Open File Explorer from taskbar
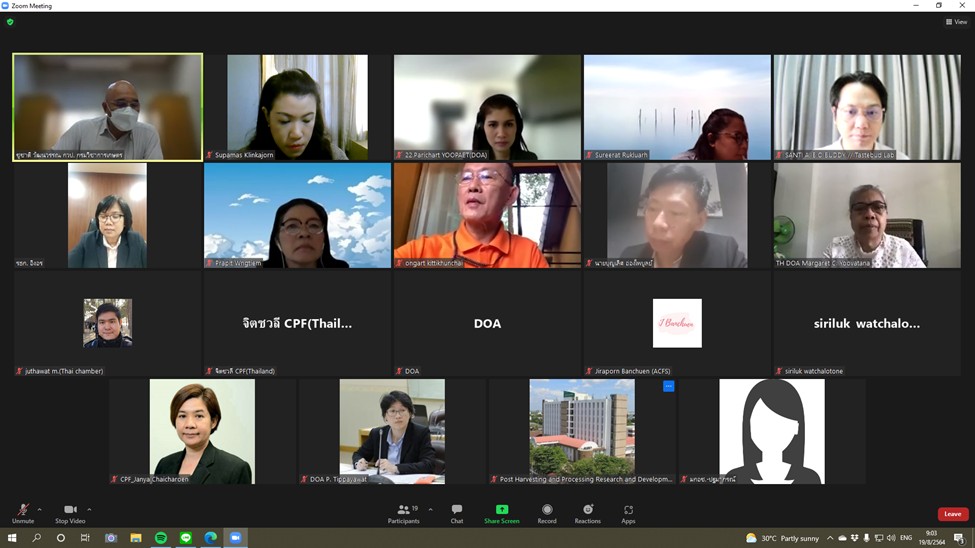This screenshot has height=548, width=975. [136, 538]
